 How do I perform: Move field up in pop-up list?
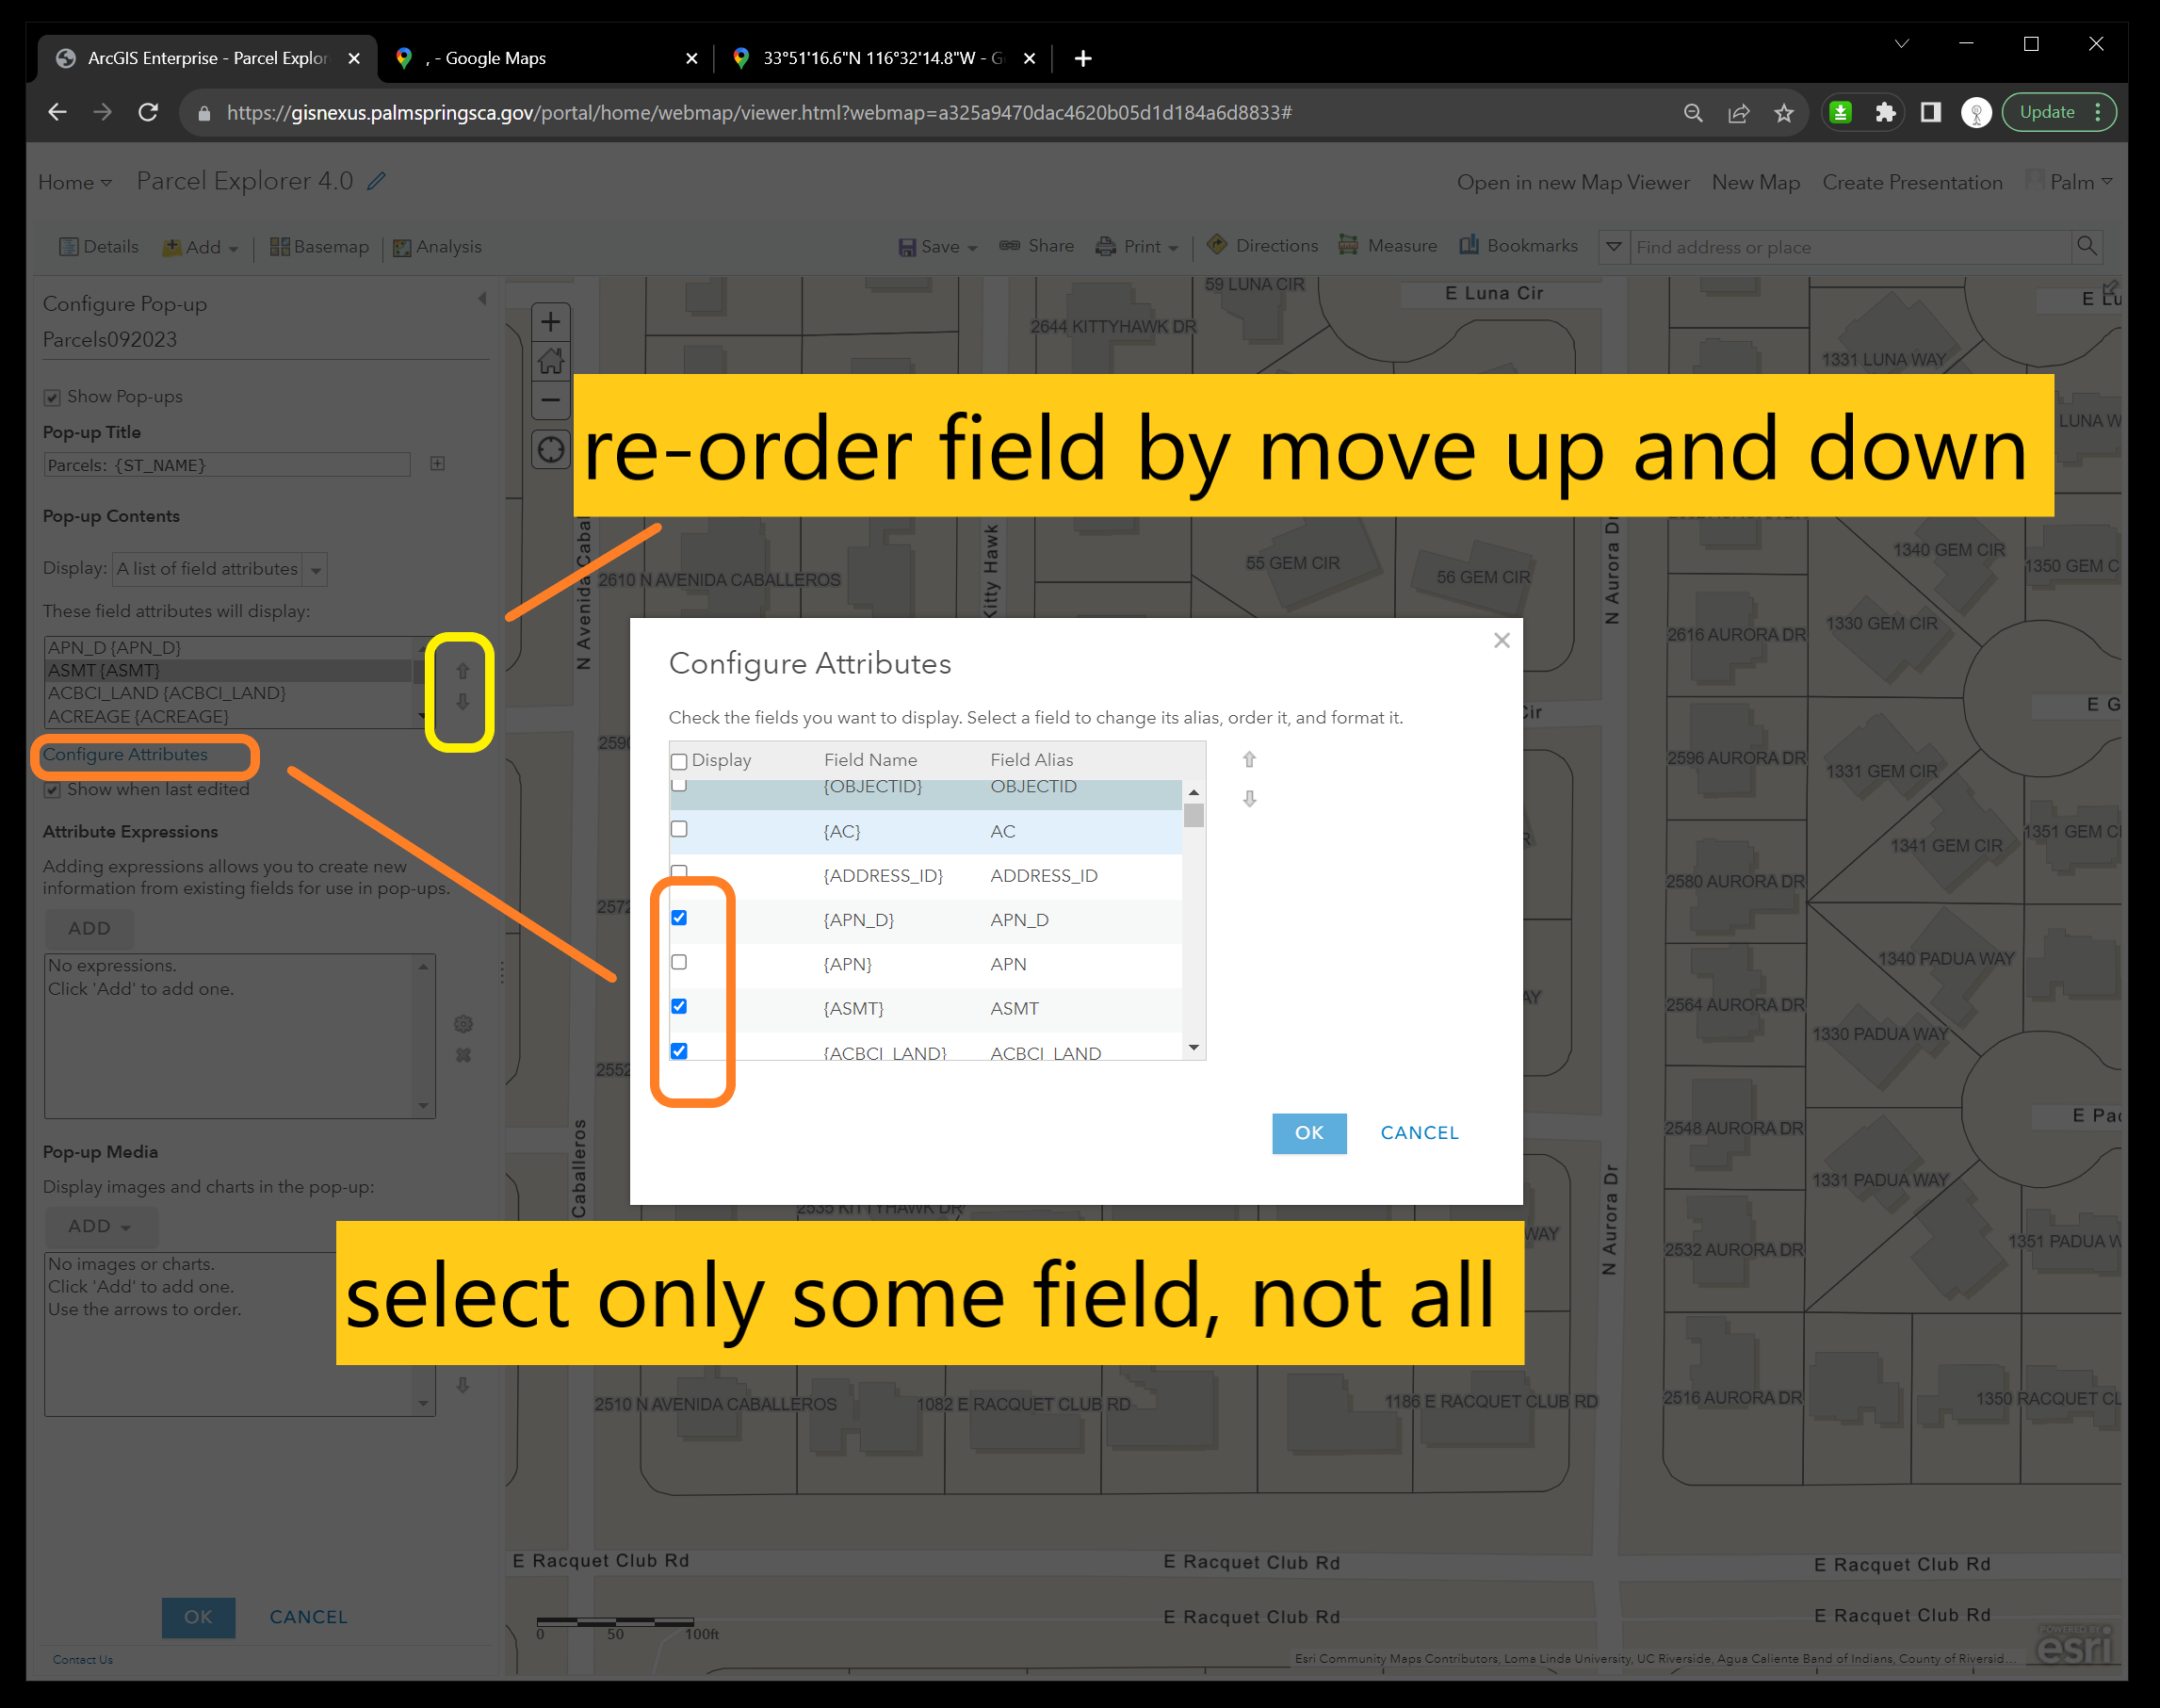click(x=462, y=671)
